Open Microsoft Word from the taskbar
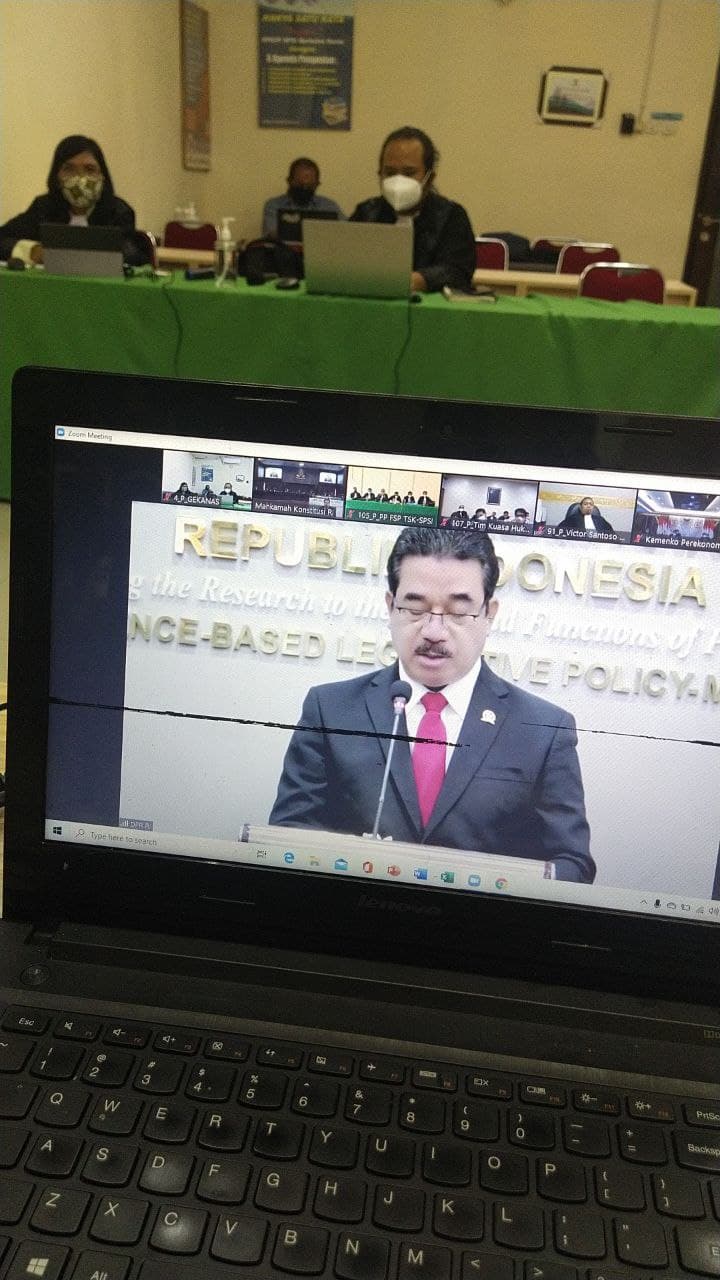The width and height of the screenshot is (720, 1280). tap(420, 873)
